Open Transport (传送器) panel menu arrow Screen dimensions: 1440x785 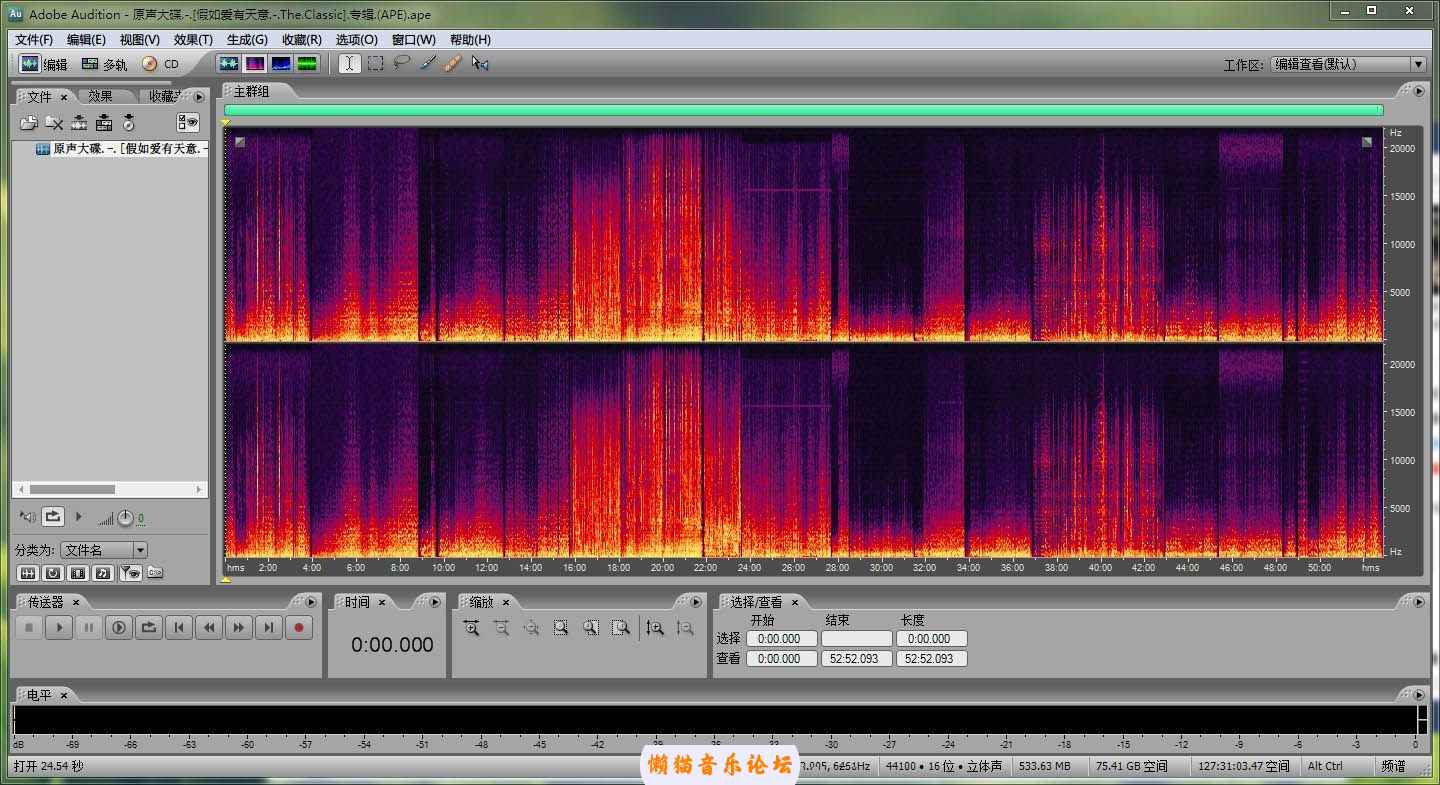pos(313,602)
